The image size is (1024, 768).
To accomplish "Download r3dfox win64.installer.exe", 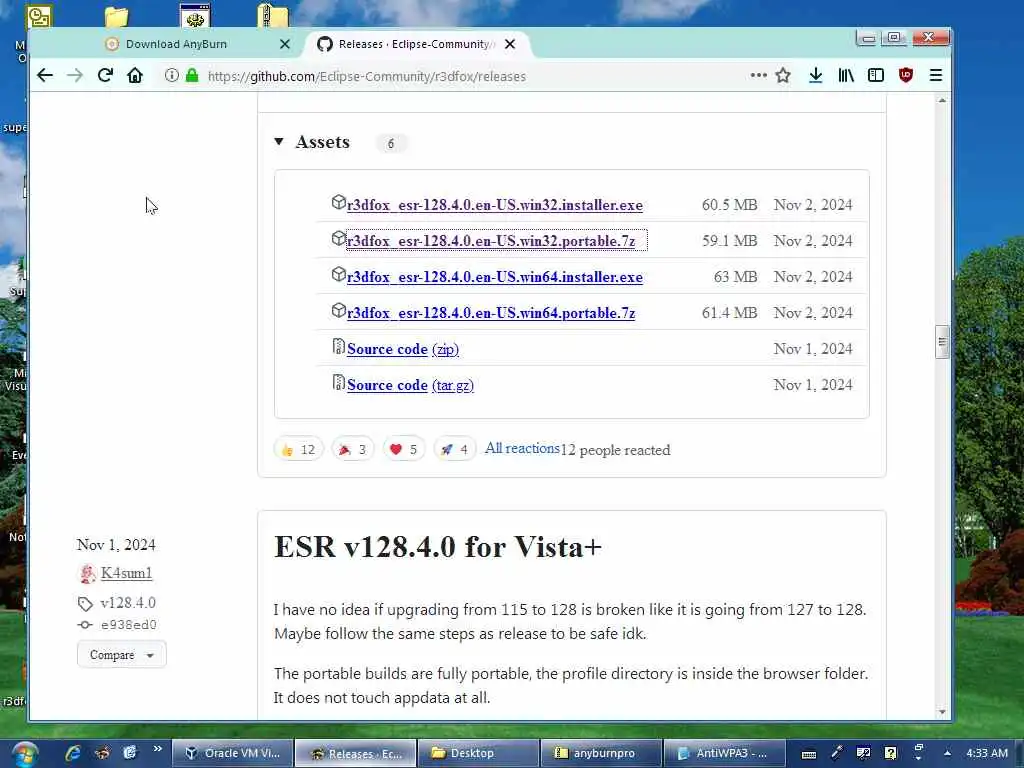I will click(x=494, y=277).
